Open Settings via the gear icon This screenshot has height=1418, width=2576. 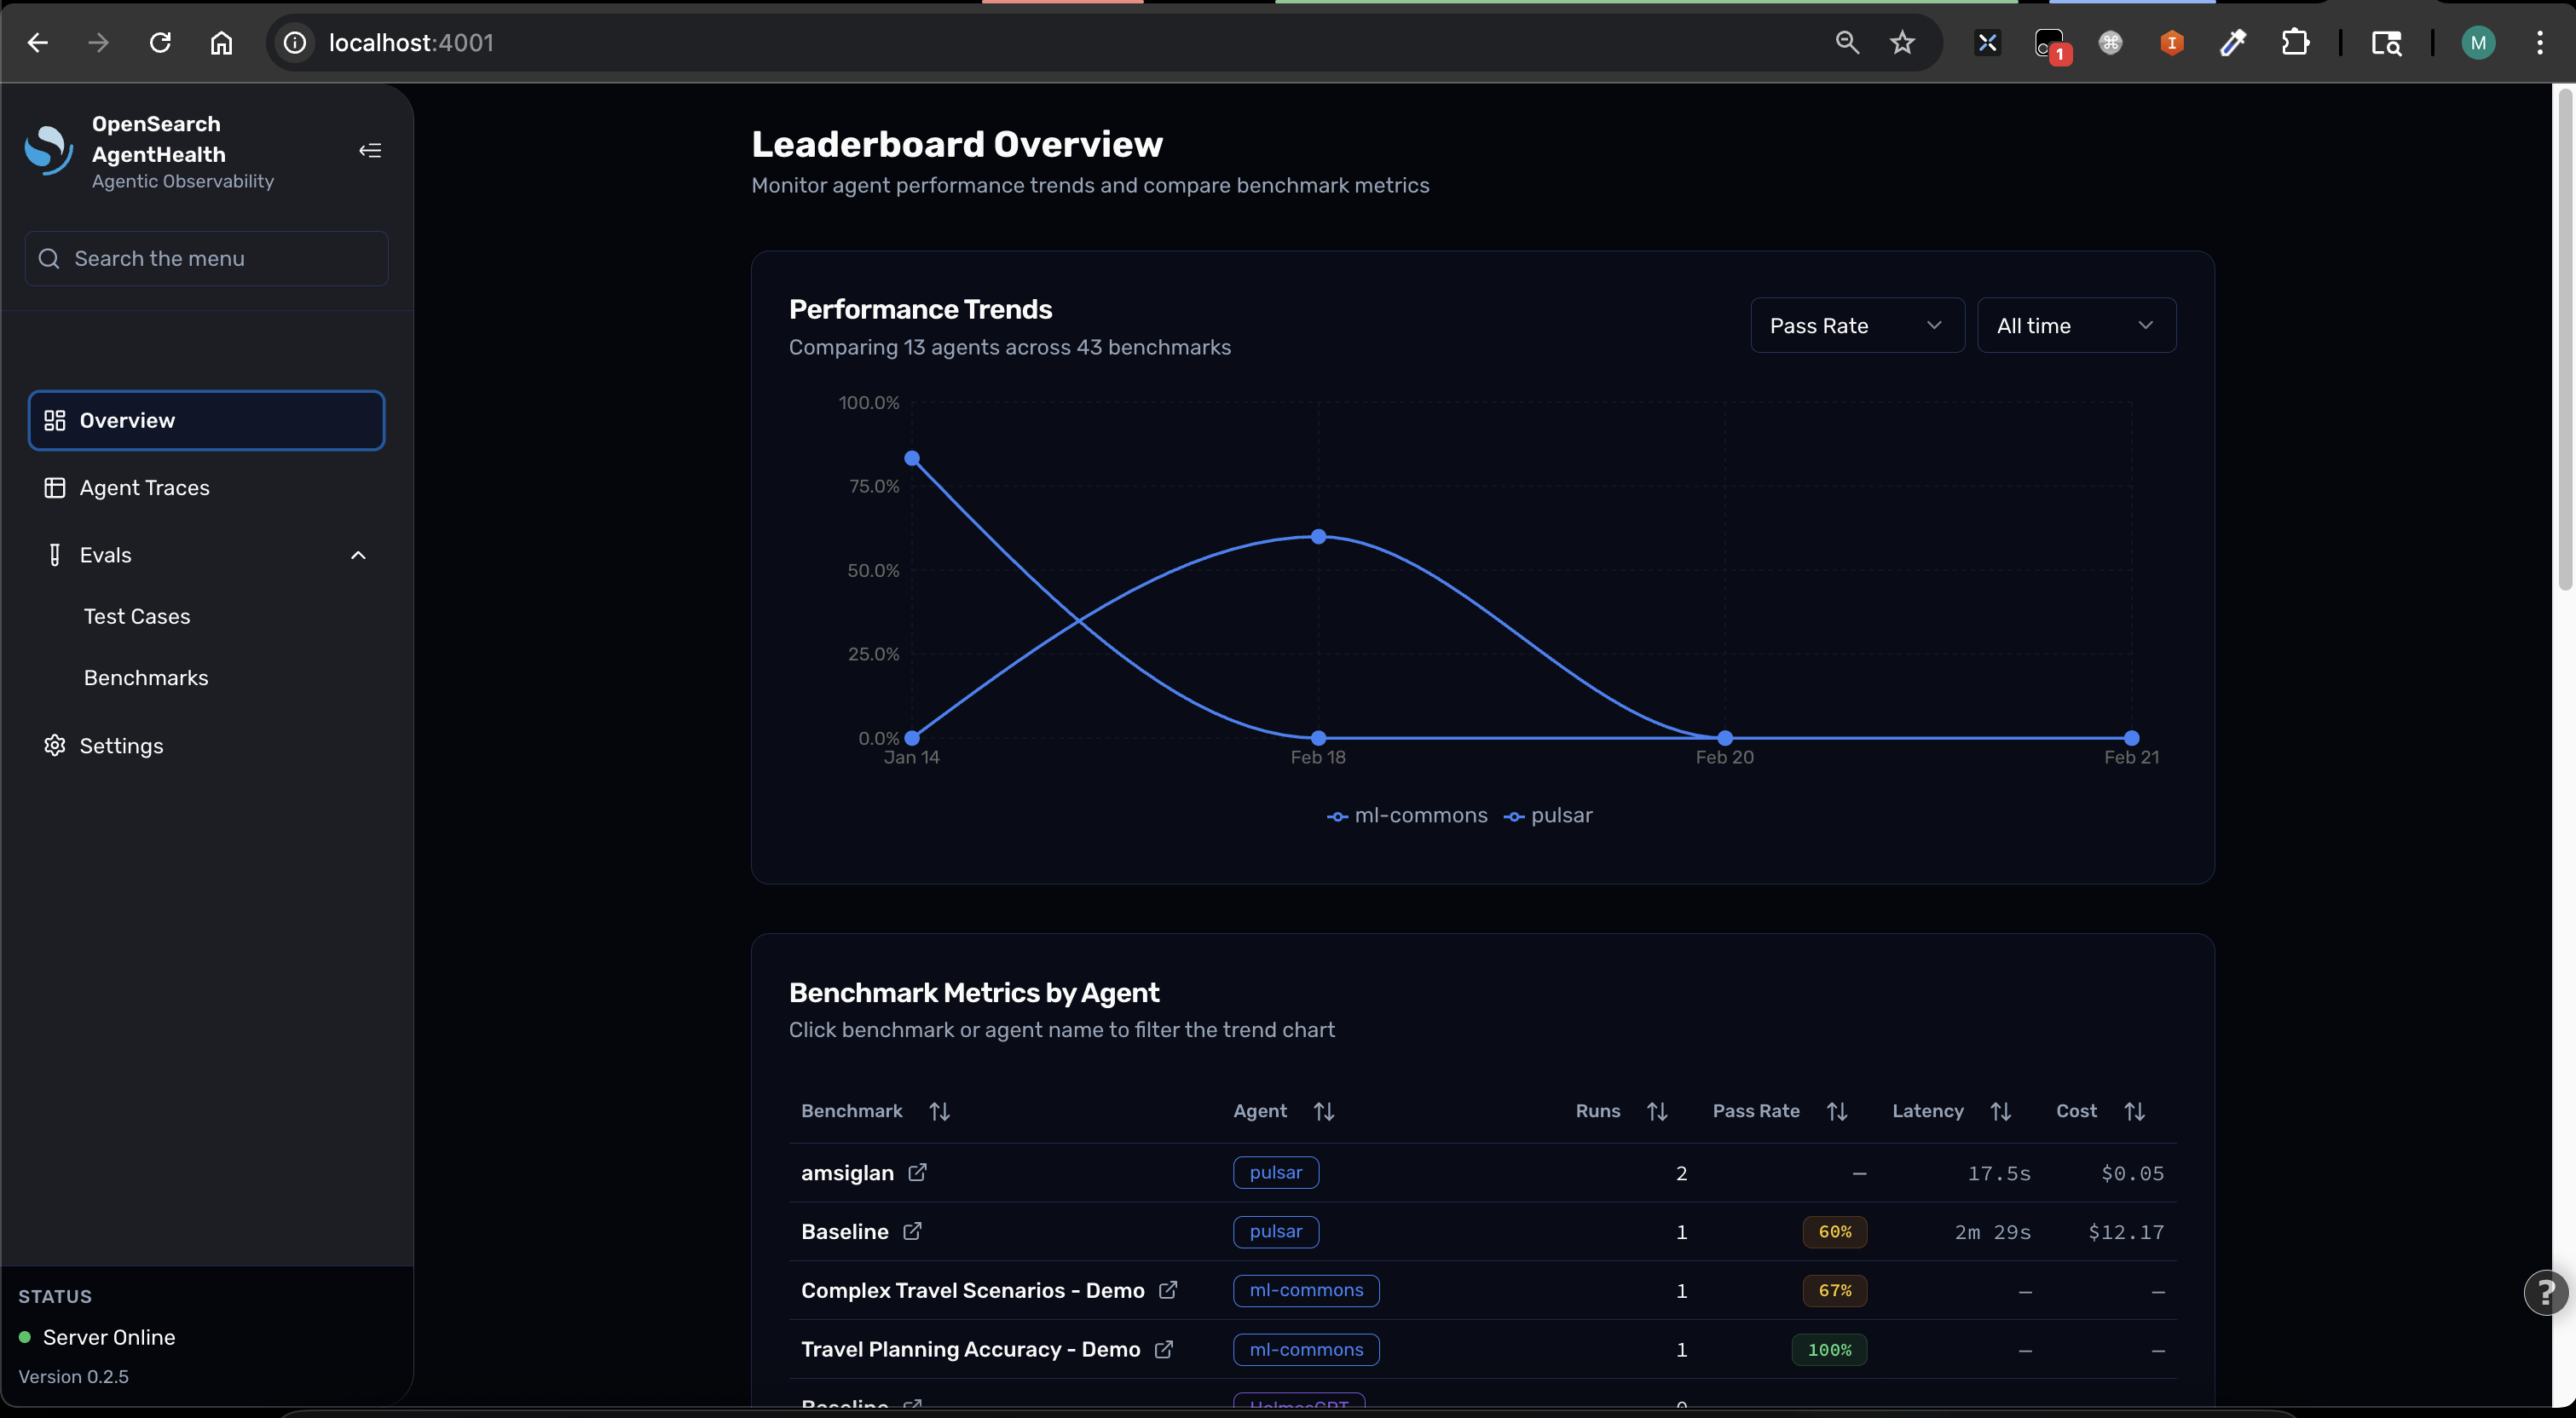[x=55, y=745]
